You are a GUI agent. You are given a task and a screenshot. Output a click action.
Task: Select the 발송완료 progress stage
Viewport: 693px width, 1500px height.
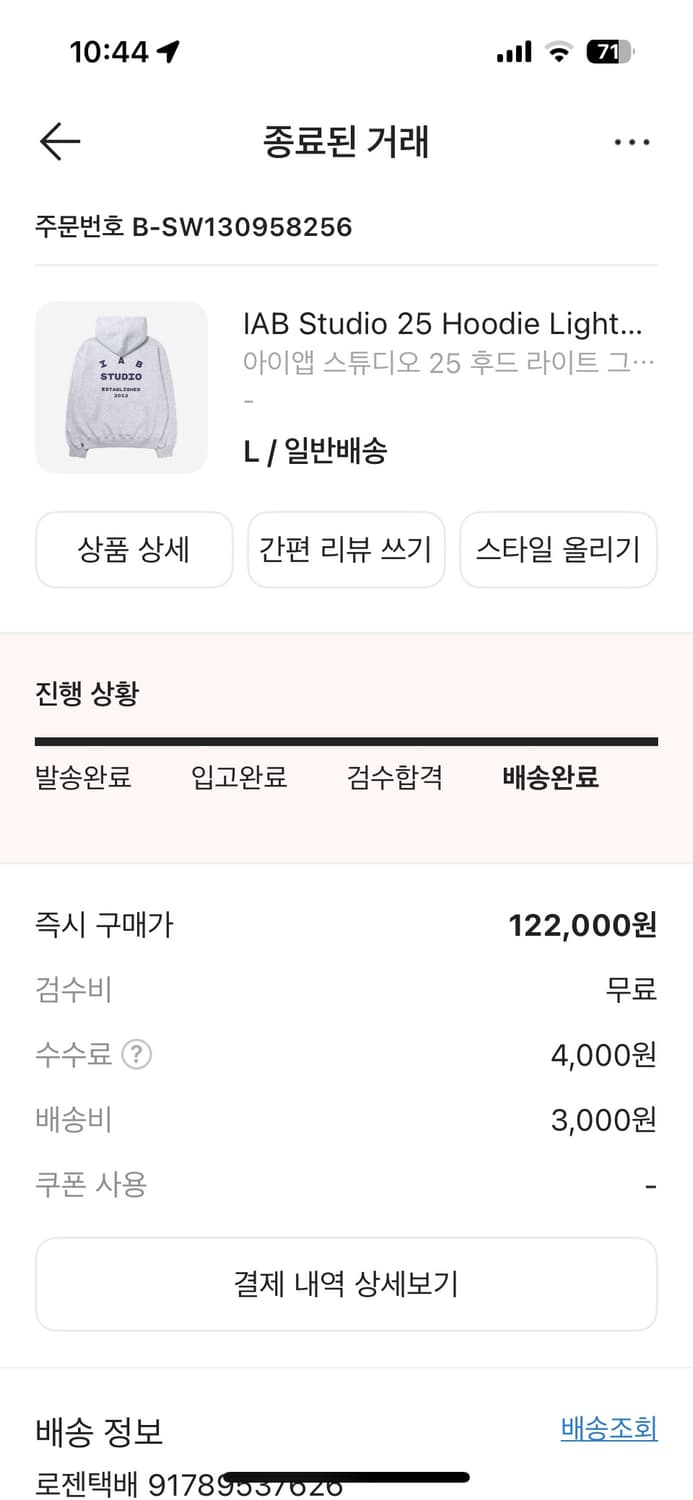84,778
